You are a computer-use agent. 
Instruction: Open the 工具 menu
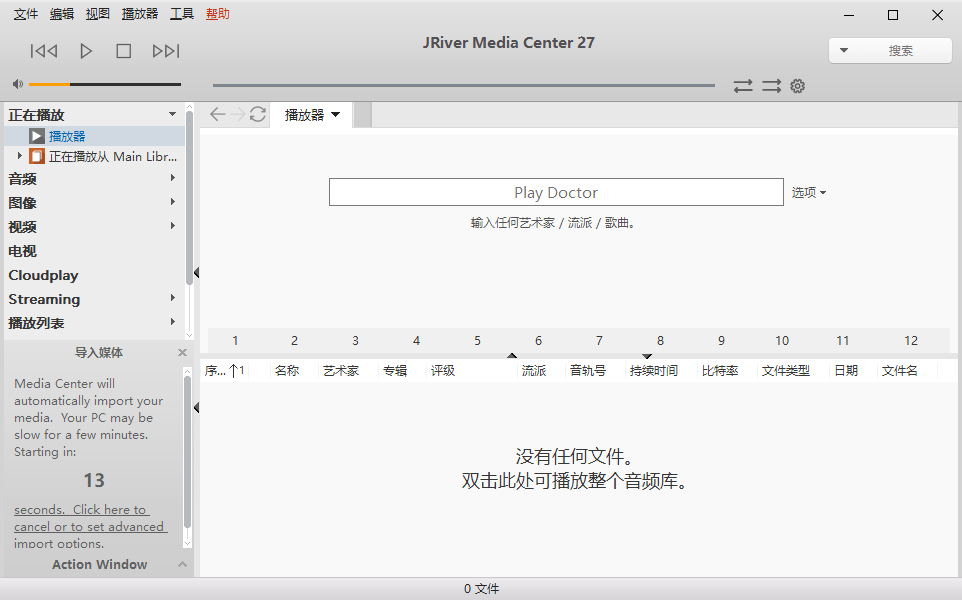(x=182, y=13)
